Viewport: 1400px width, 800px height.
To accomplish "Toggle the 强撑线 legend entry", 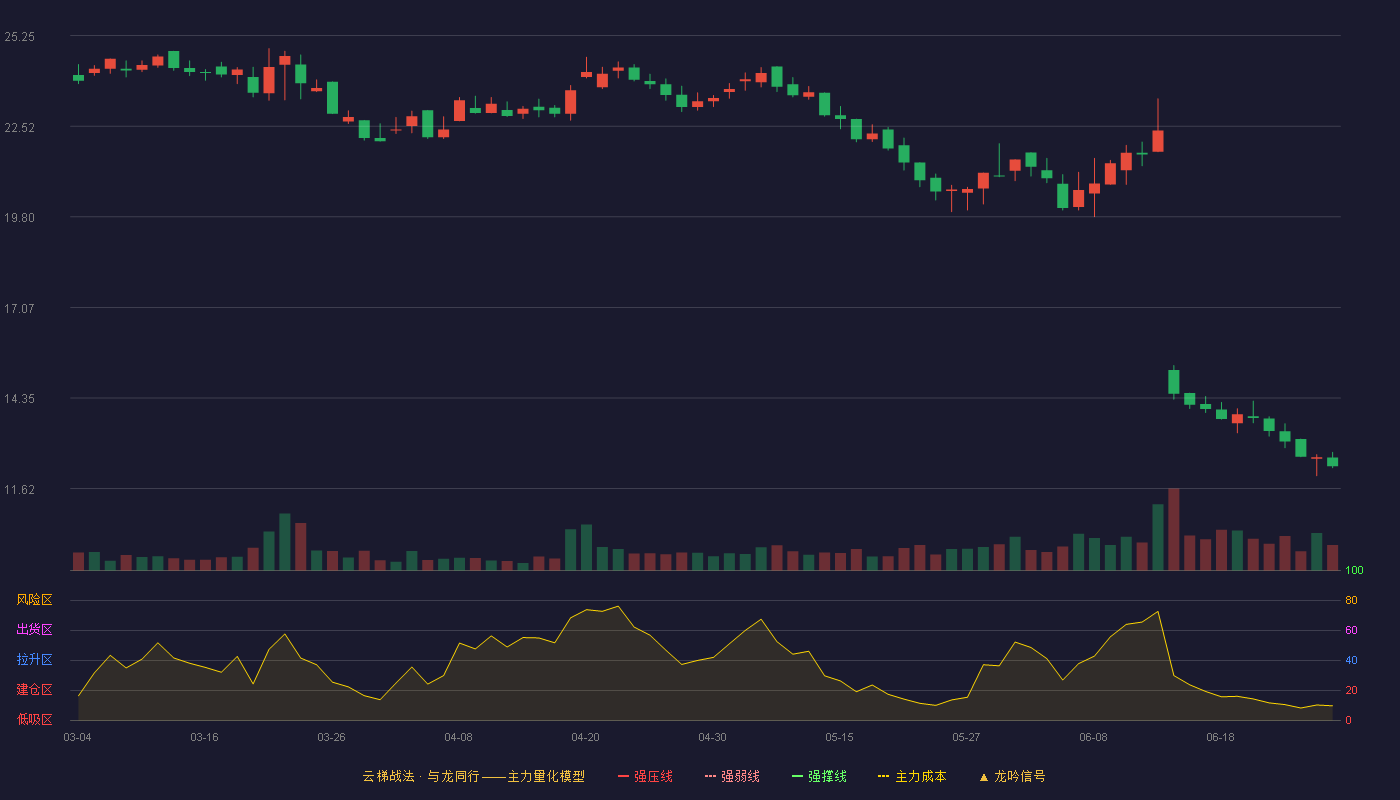I will (819, 776).
